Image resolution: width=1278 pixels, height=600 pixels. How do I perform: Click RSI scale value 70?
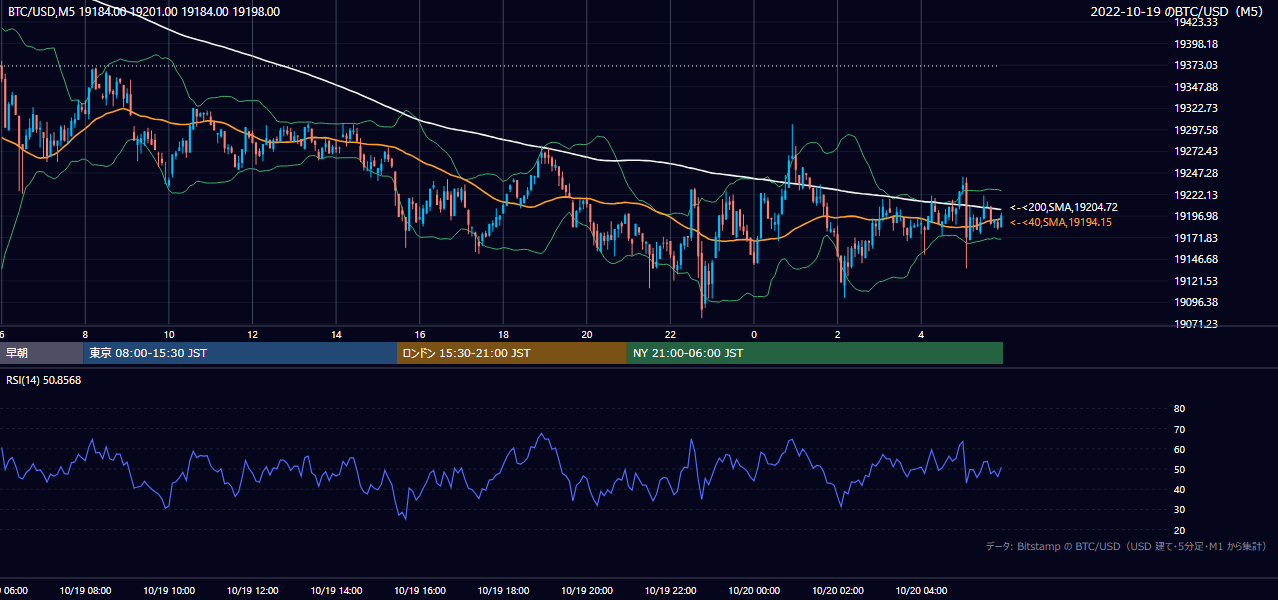tap(1179, 429)
